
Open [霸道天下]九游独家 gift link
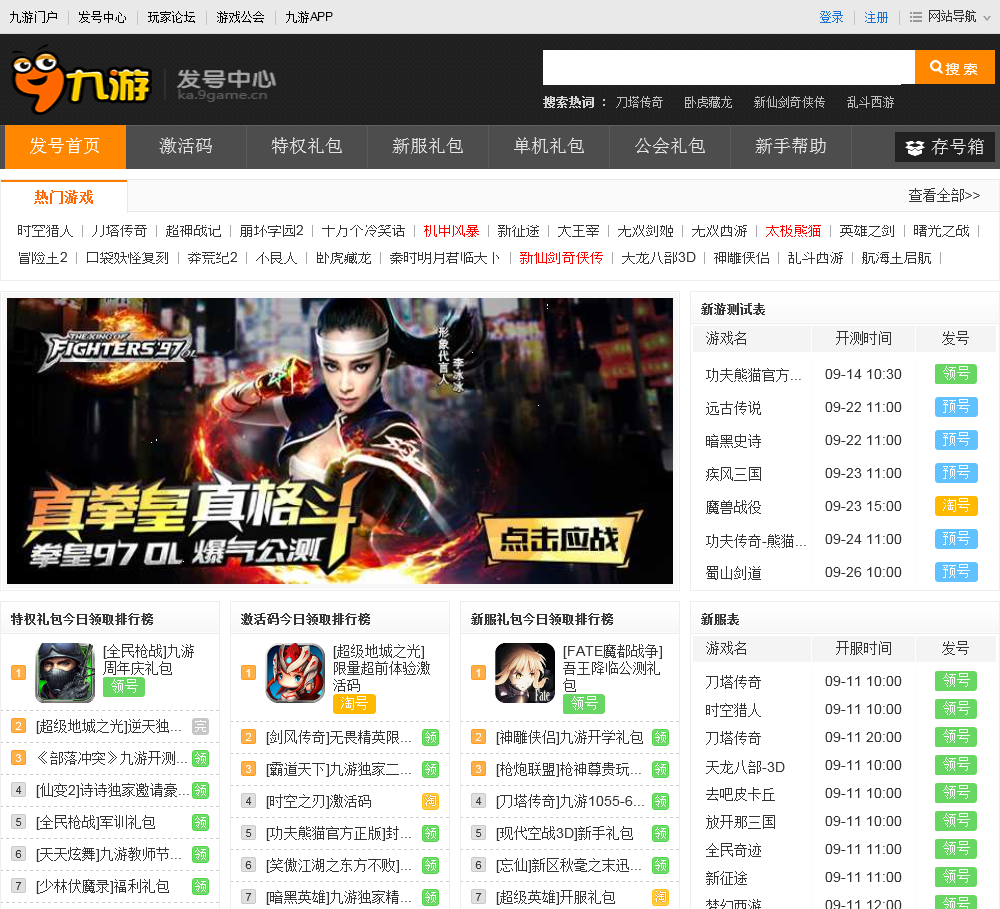(x=338, y=769)
